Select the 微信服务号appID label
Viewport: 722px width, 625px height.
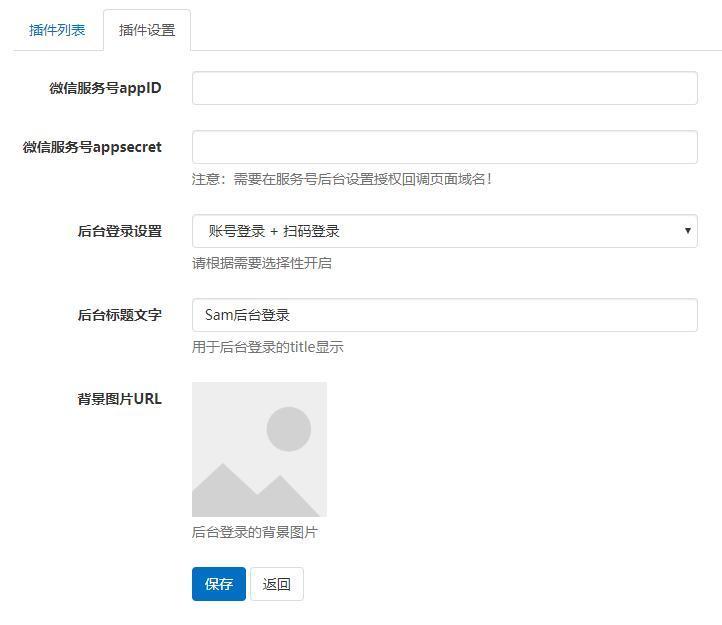[x=105, y=88]
